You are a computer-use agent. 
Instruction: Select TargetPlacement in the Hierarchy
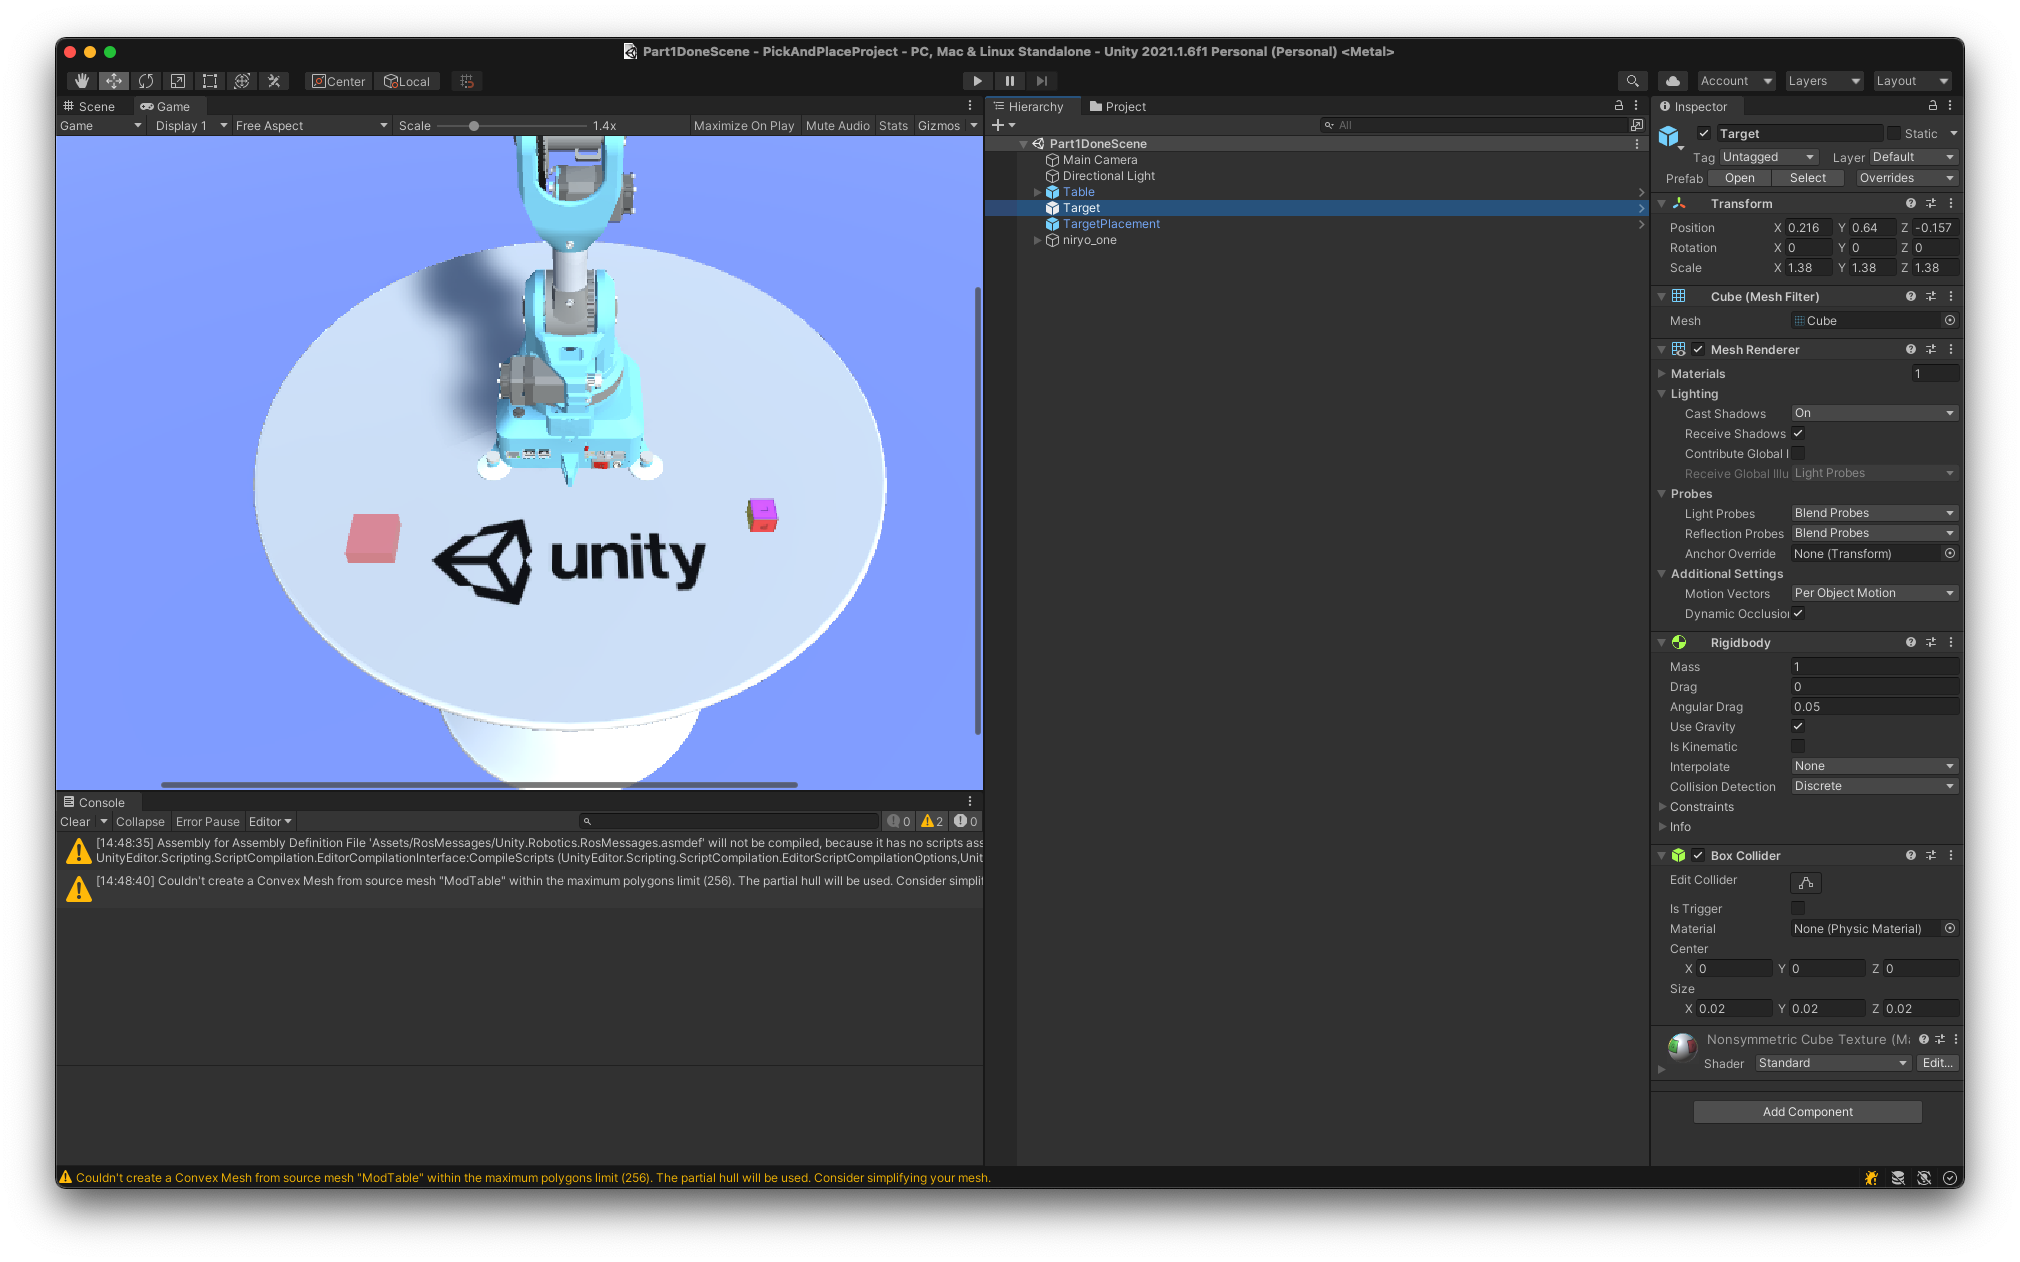pos(1110,223)
